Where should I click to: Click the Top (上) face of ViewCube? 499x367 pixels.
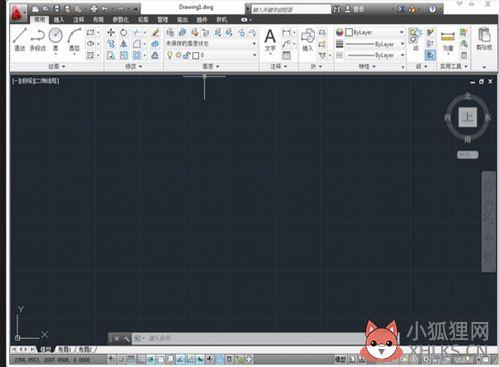point(468,117)
